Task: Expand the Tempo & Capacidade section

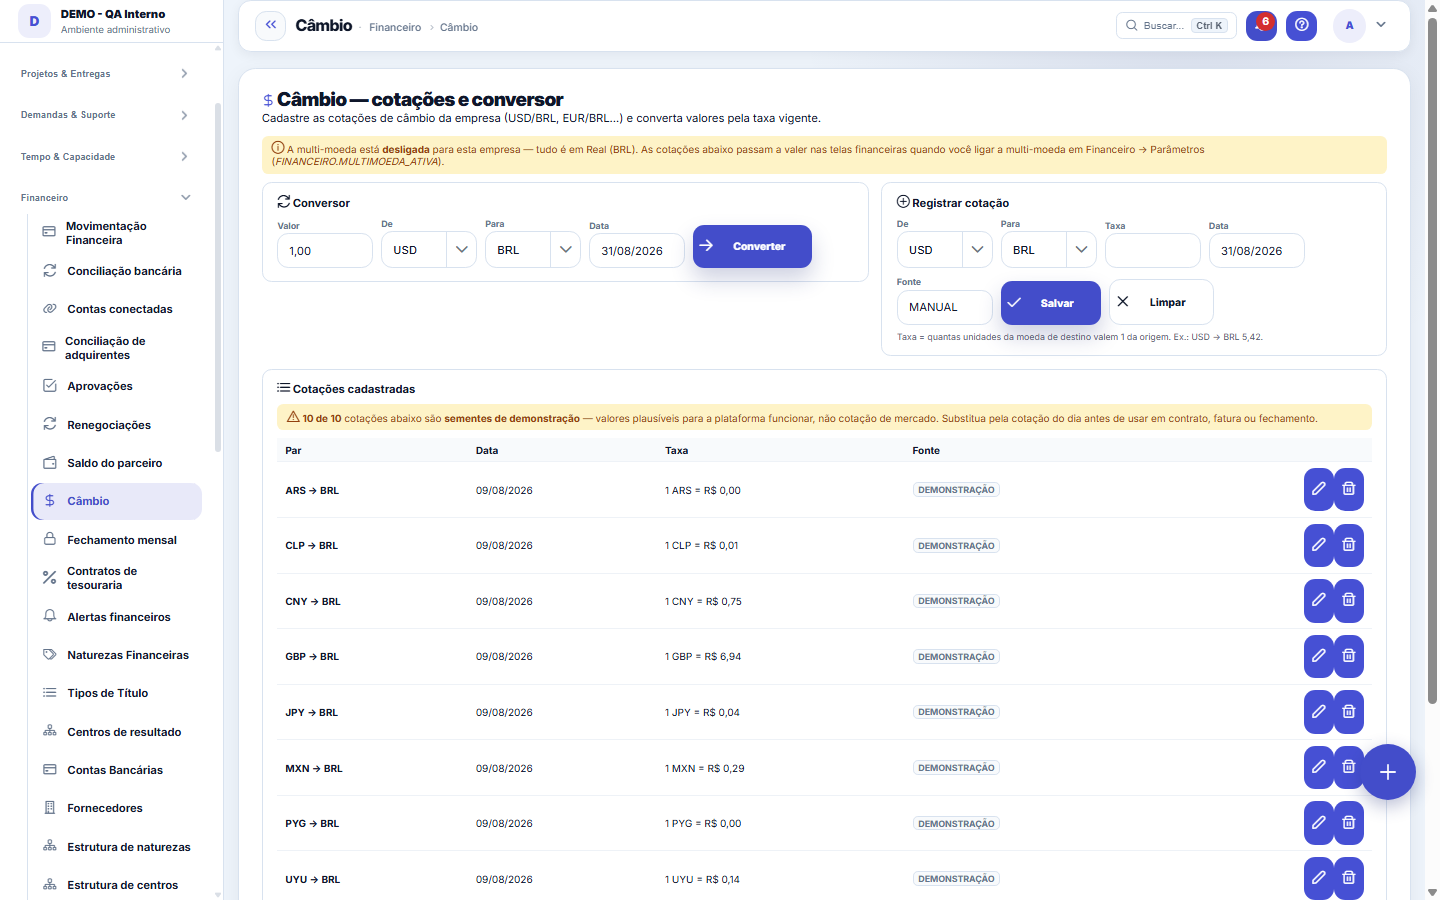Action: coord(105,157)
